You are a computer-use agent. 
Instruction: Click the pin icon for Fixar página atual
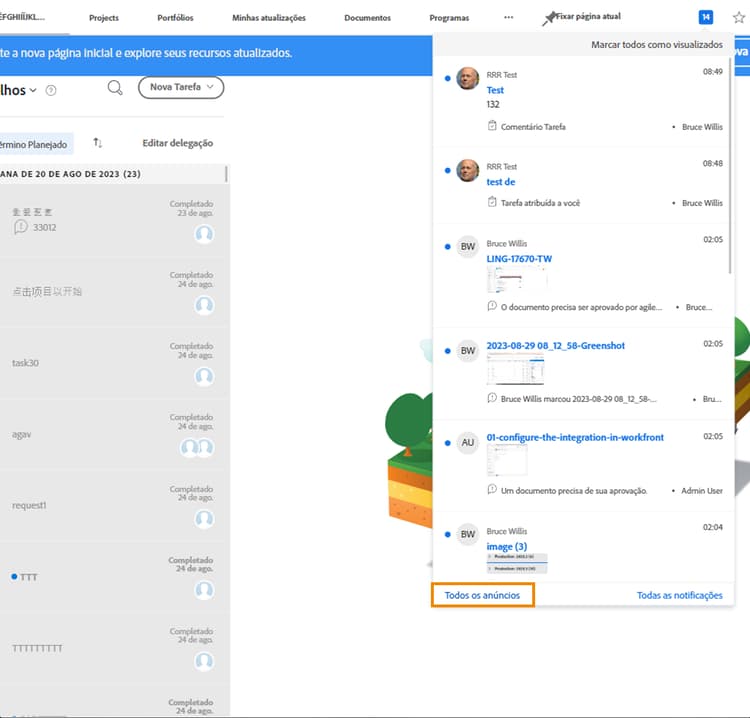548,18
